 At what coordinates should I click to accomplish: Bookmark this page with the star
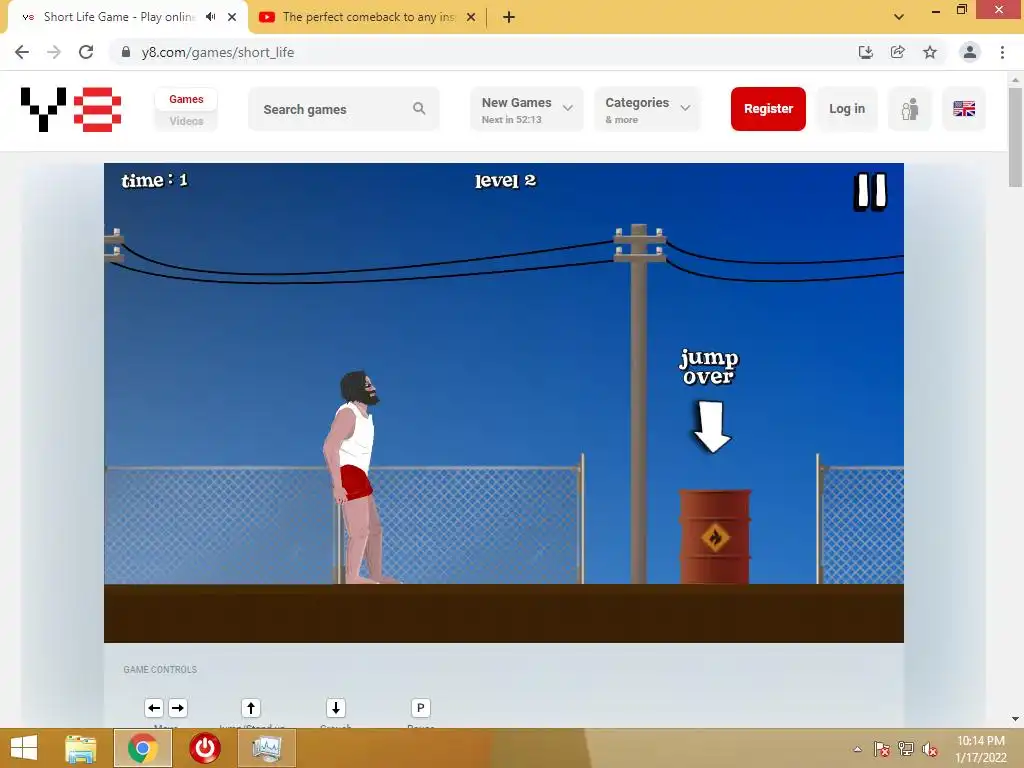pos(930,52)
